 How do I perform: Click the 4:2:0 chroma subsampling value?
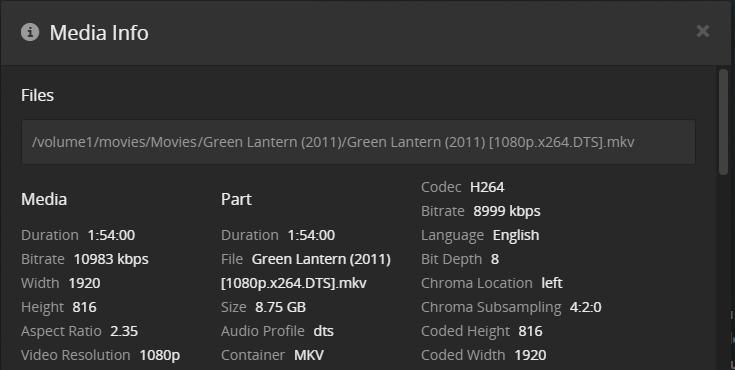coord(585,307)
